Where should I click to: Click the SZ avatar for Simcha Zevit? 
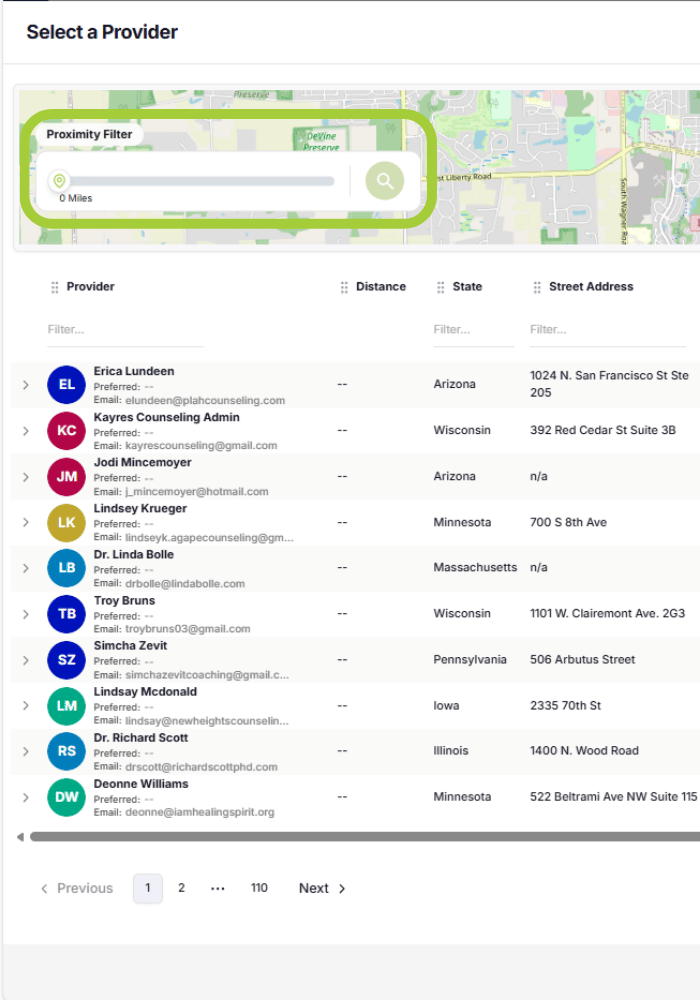point(66,659)
